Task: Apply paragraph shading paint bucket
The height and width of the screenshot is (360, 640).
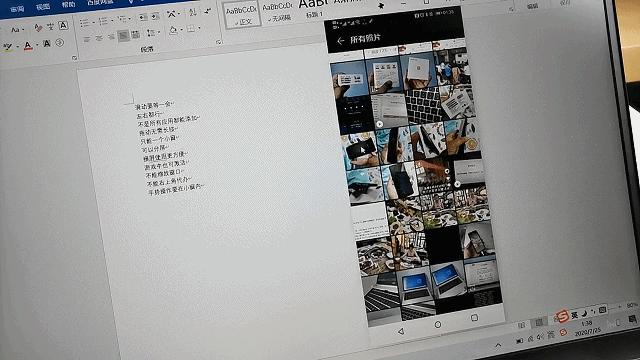Action: pyautogui.click(x=173, y=31)
